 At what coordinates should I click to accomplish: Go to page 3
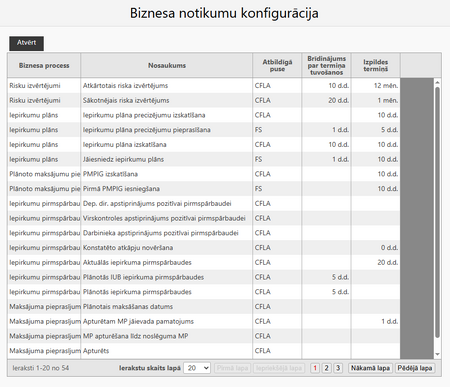(x=338, y=368)
